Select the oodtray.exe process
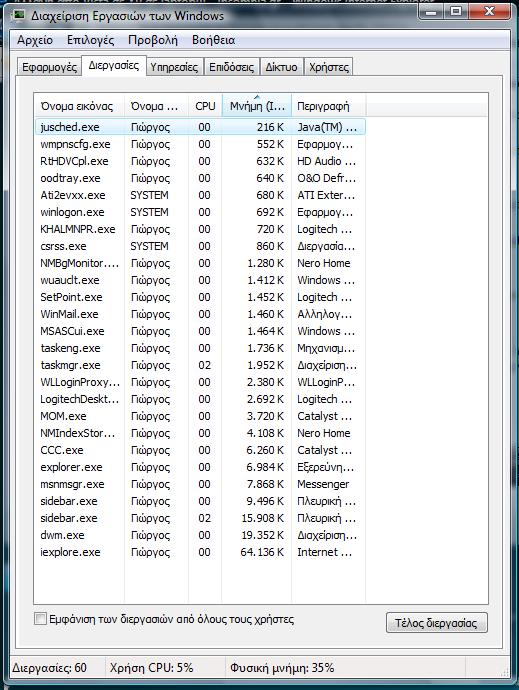Screen dimensions: 519x690 [x=200, y=178]
